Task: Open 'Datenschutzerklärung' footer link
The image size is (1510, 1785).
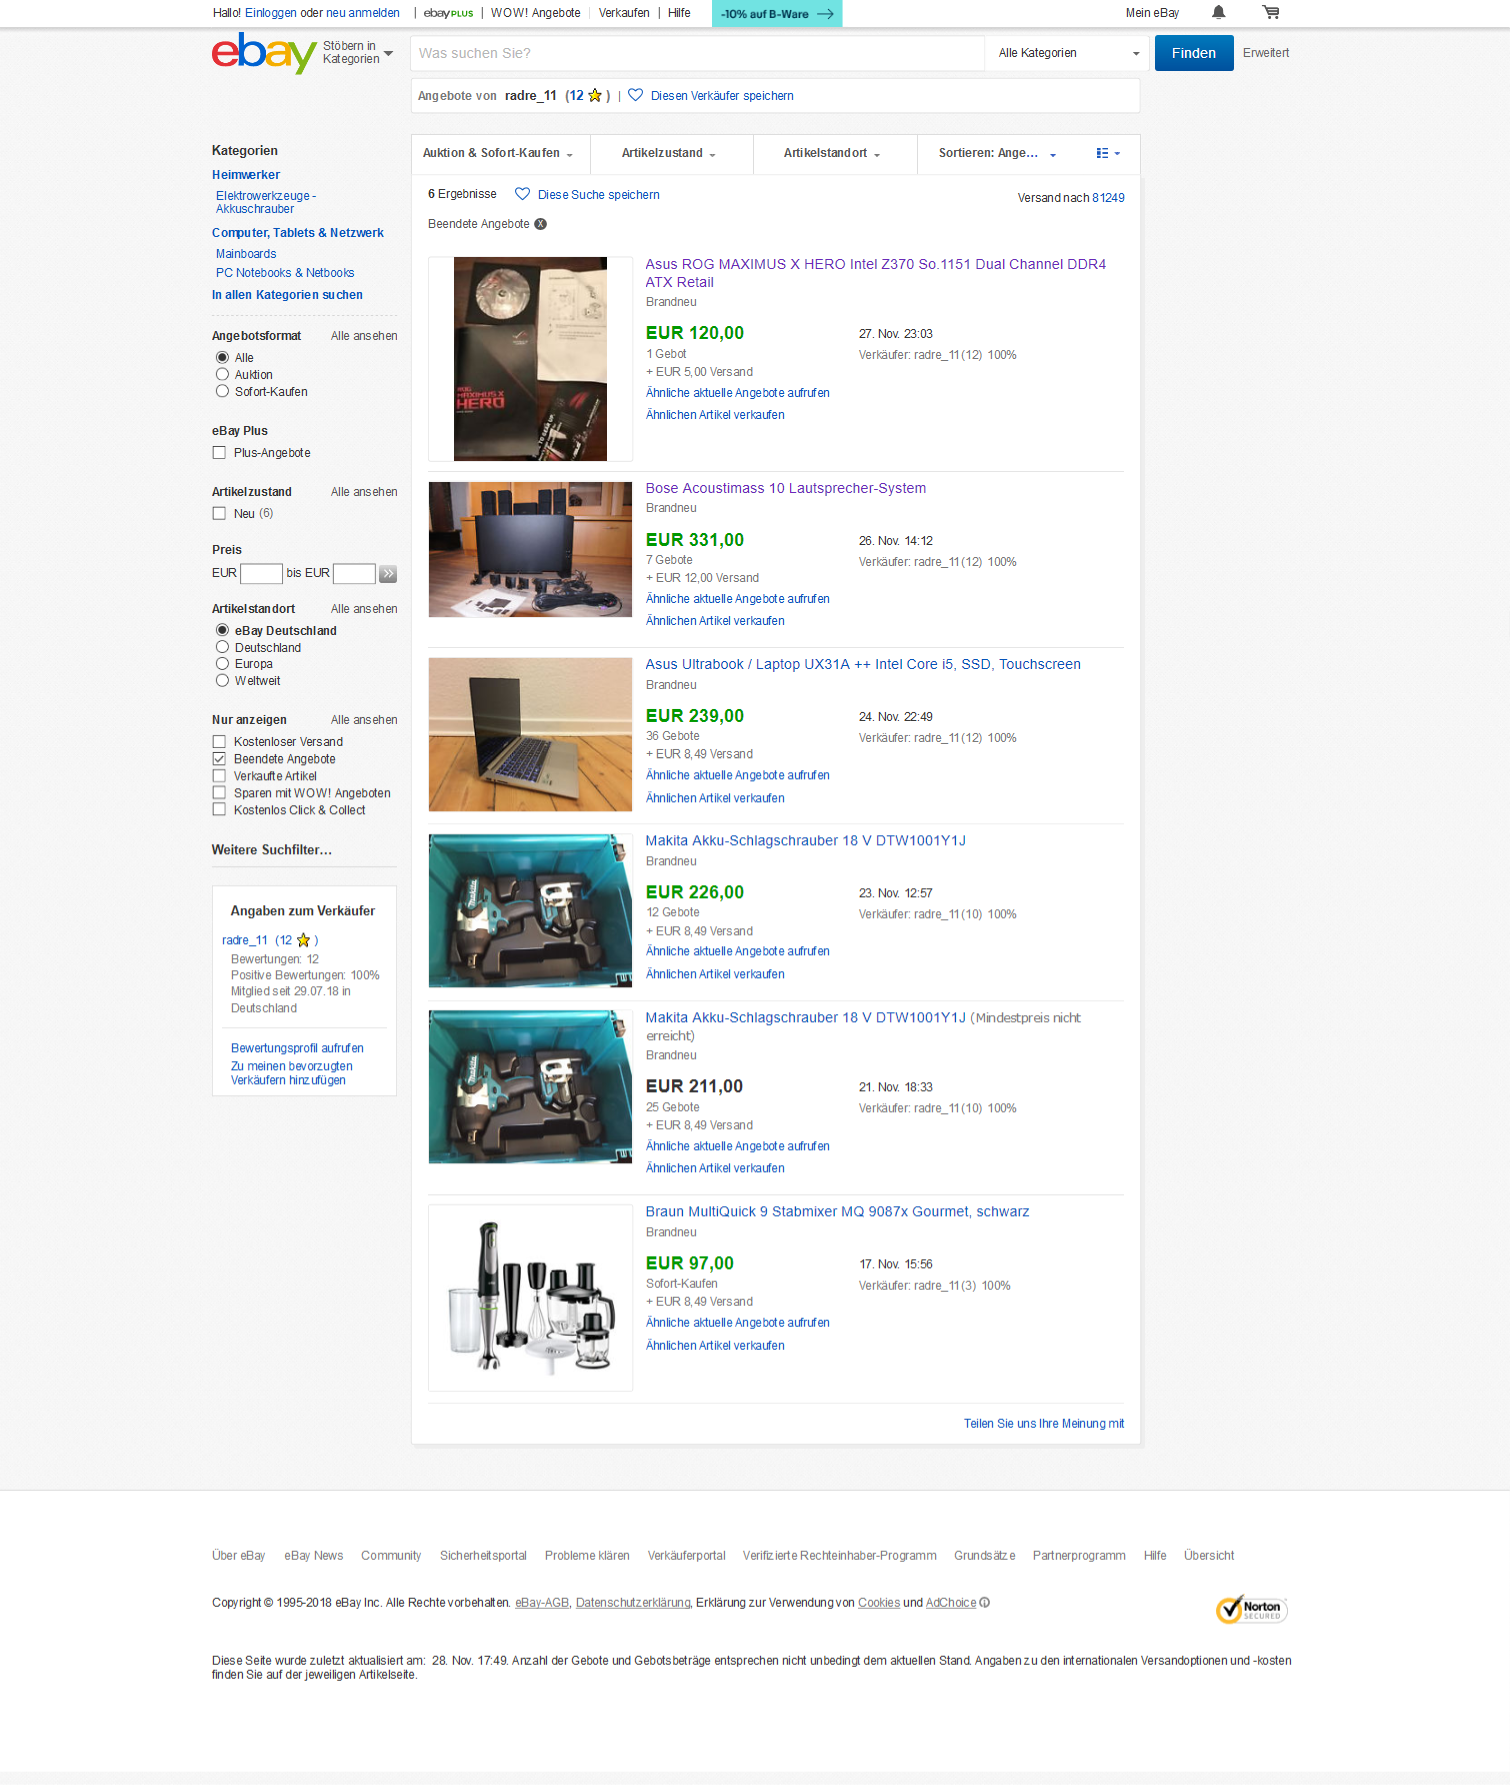Action: pyautogui.click(x=633, y=1602)
